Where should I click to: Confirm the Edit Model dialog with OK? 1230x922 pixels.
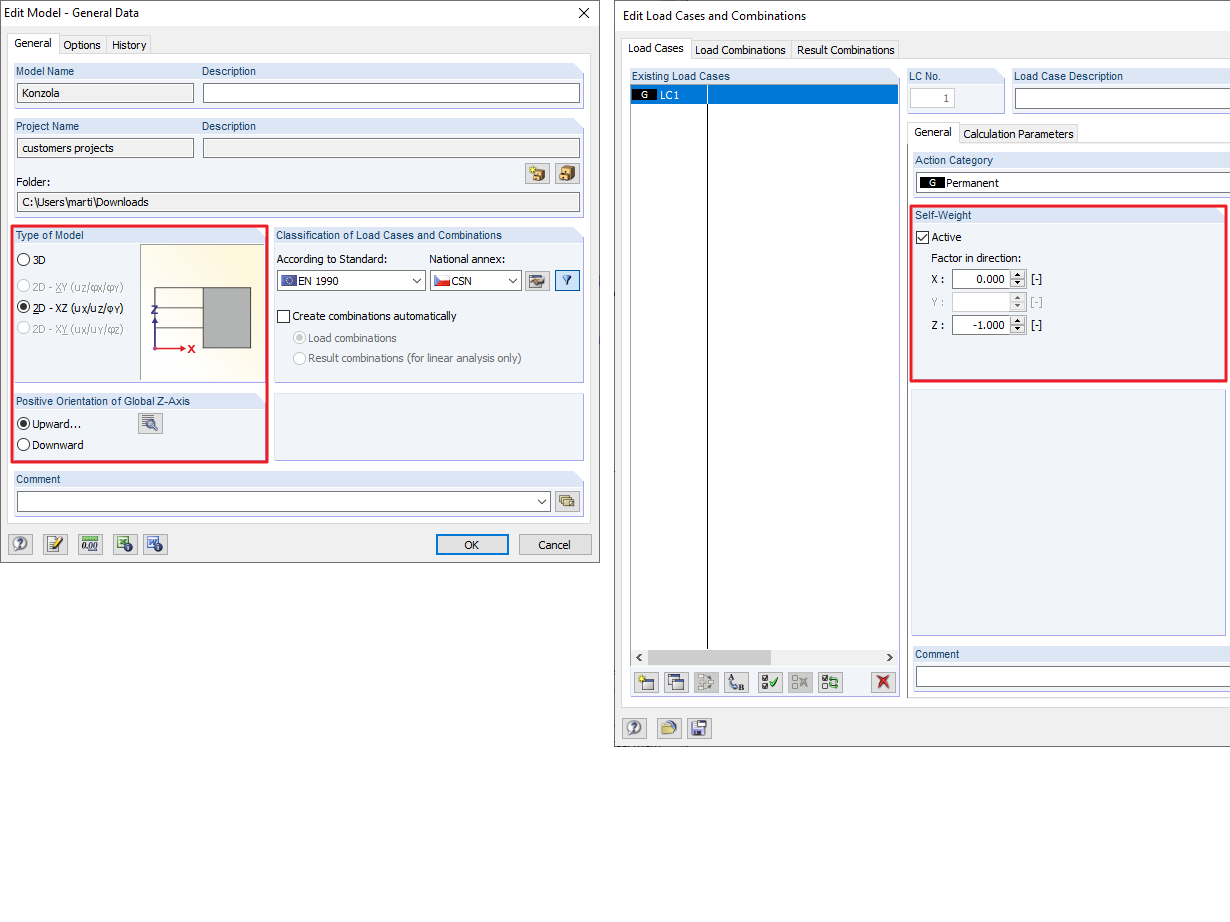tap(471, 544)
